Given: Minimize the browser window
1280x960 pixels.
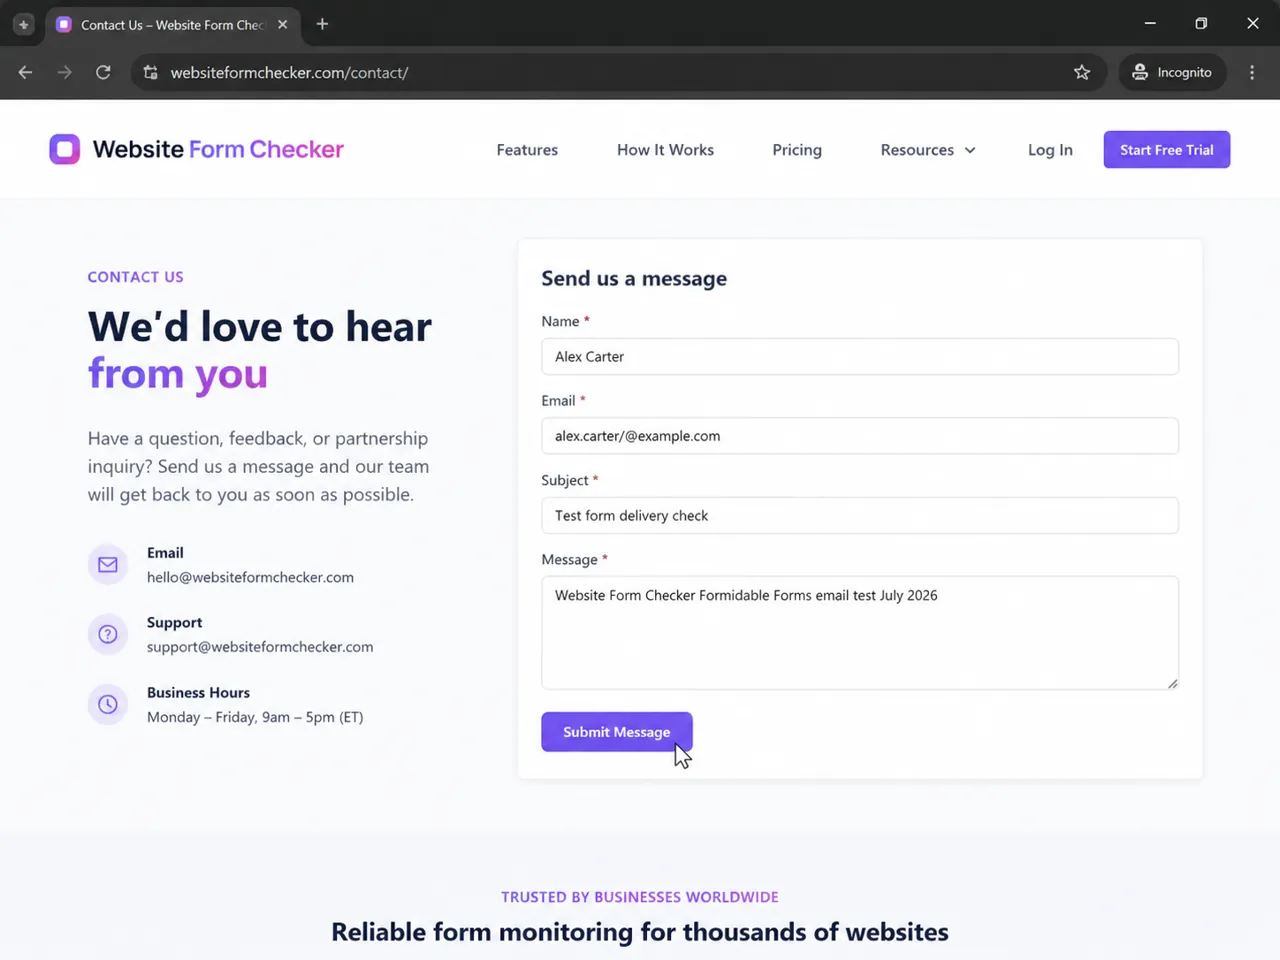Looking at the screenshot, I should pyautogui.click(x=1150, y=24).
